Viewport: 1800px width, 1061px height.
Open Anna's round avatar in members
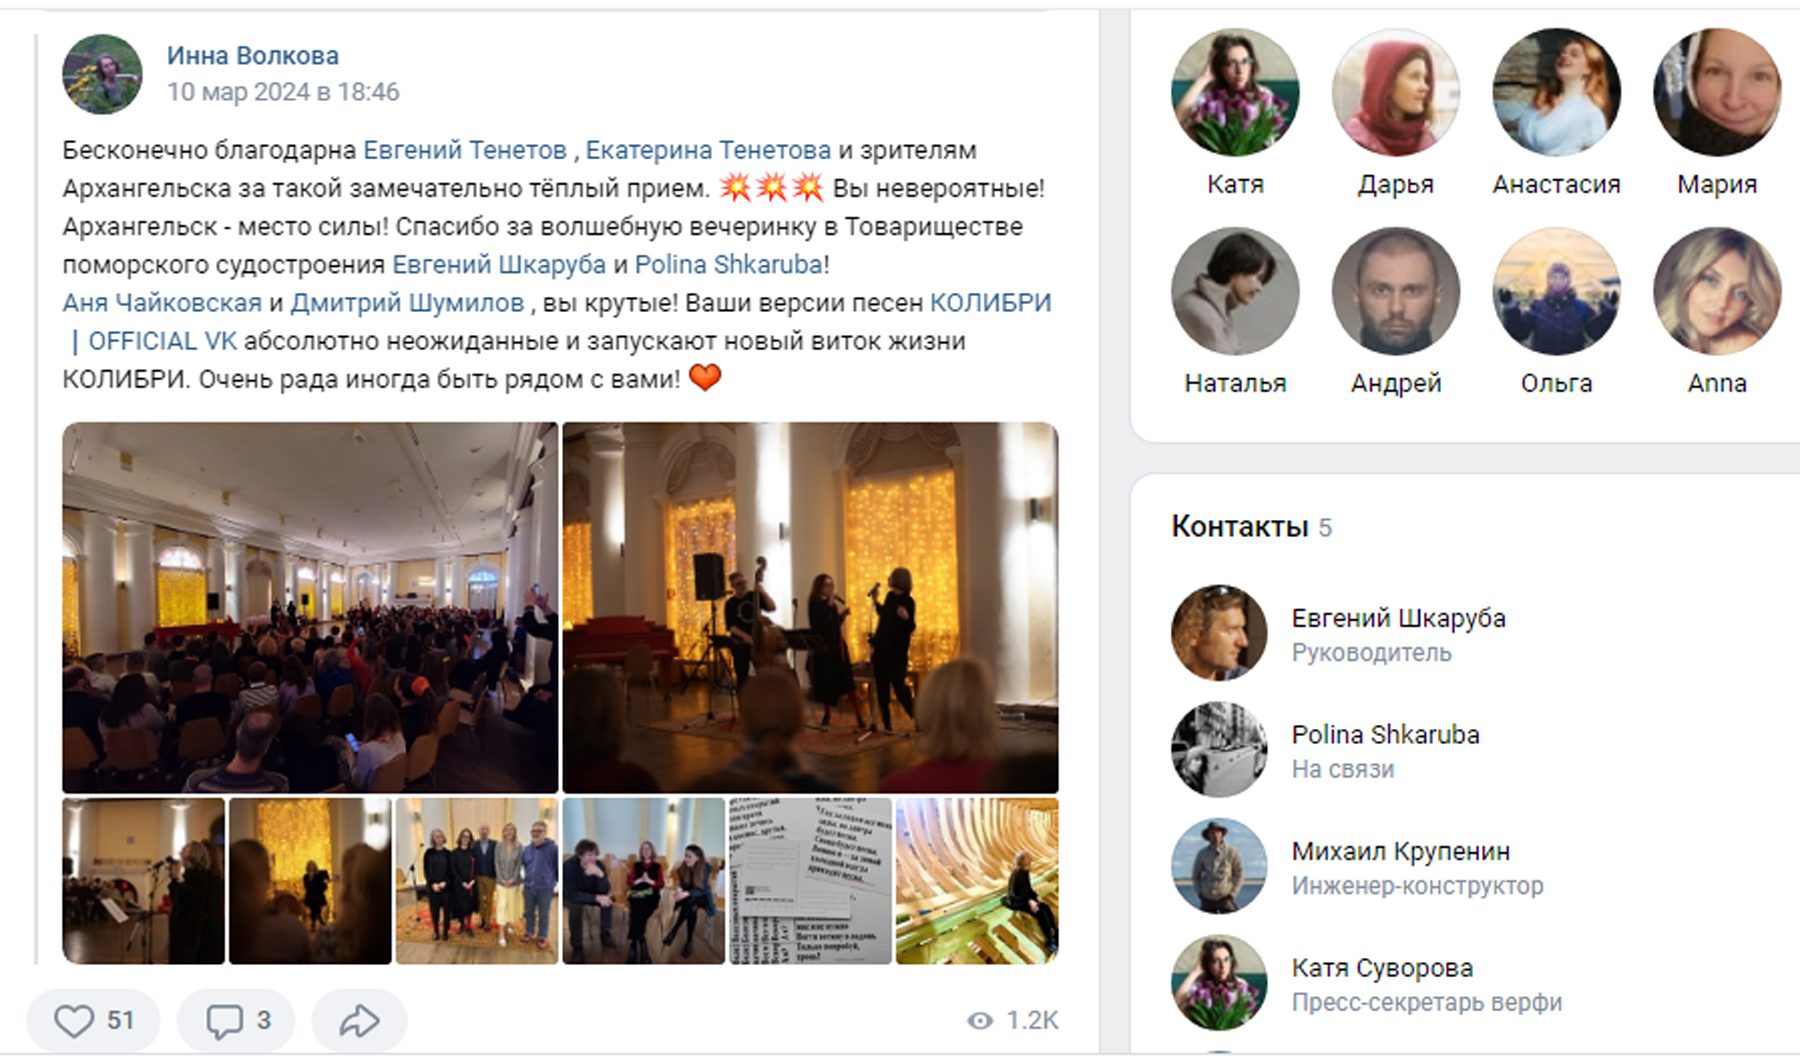click(x=1717, y=291)
